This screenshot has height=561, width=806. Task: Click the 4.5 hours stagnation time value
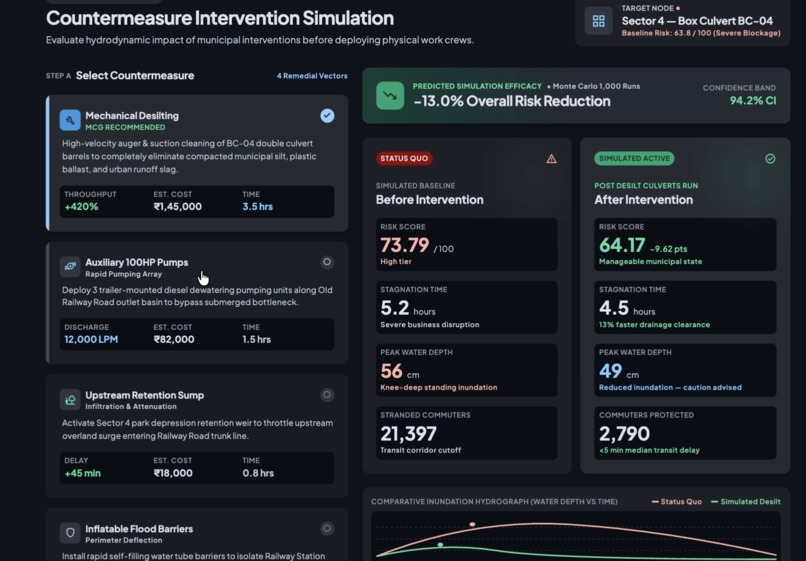pos(627,309)
